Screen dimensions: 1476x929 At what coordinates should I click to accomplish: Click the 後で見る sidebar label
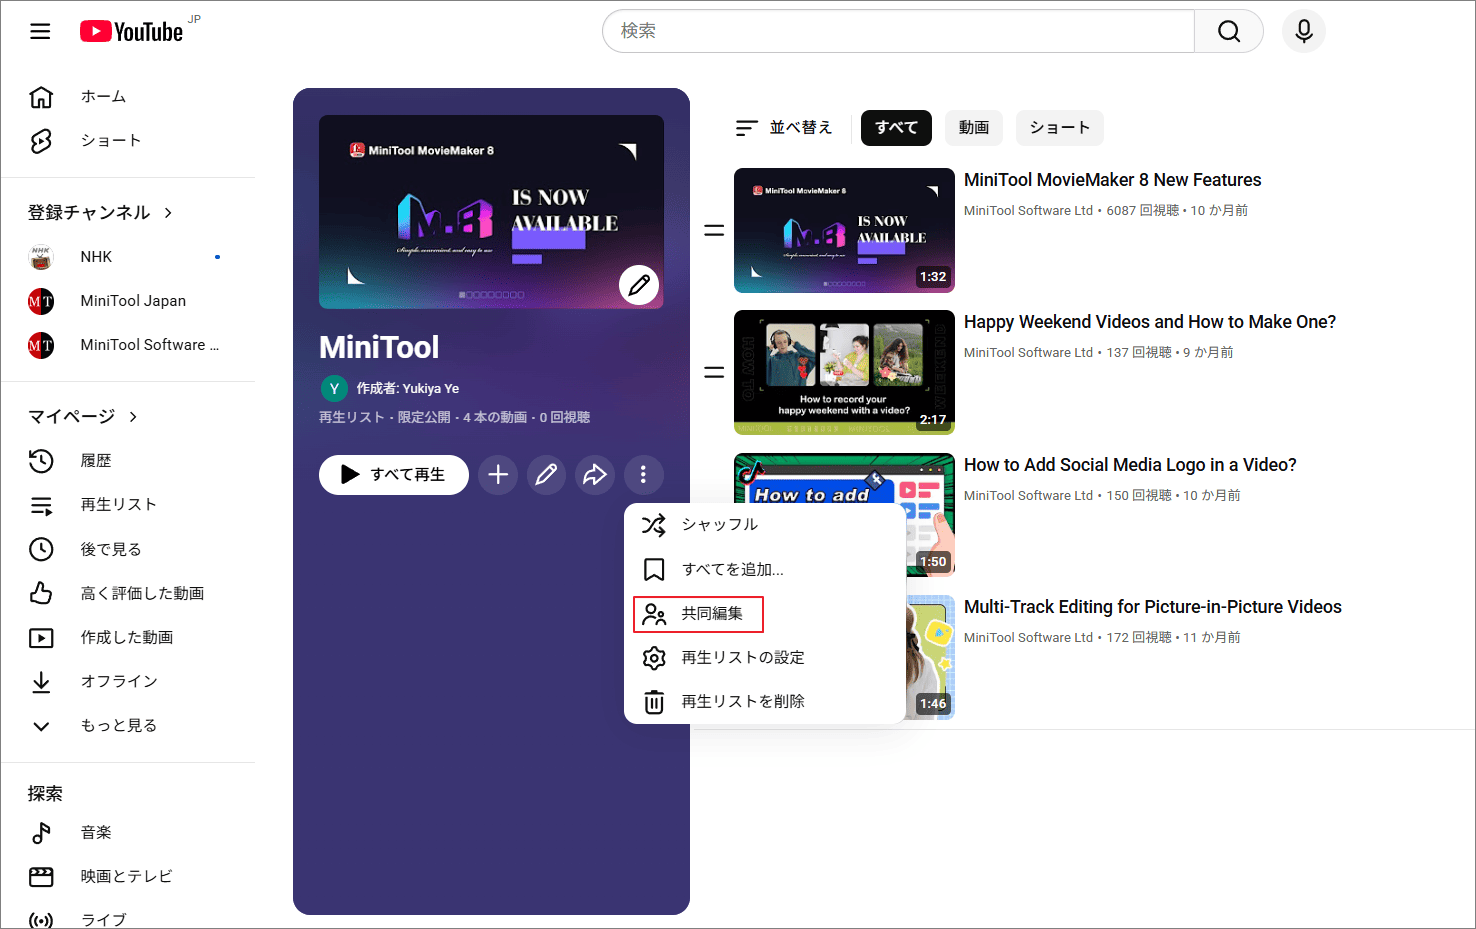[111, 549]
